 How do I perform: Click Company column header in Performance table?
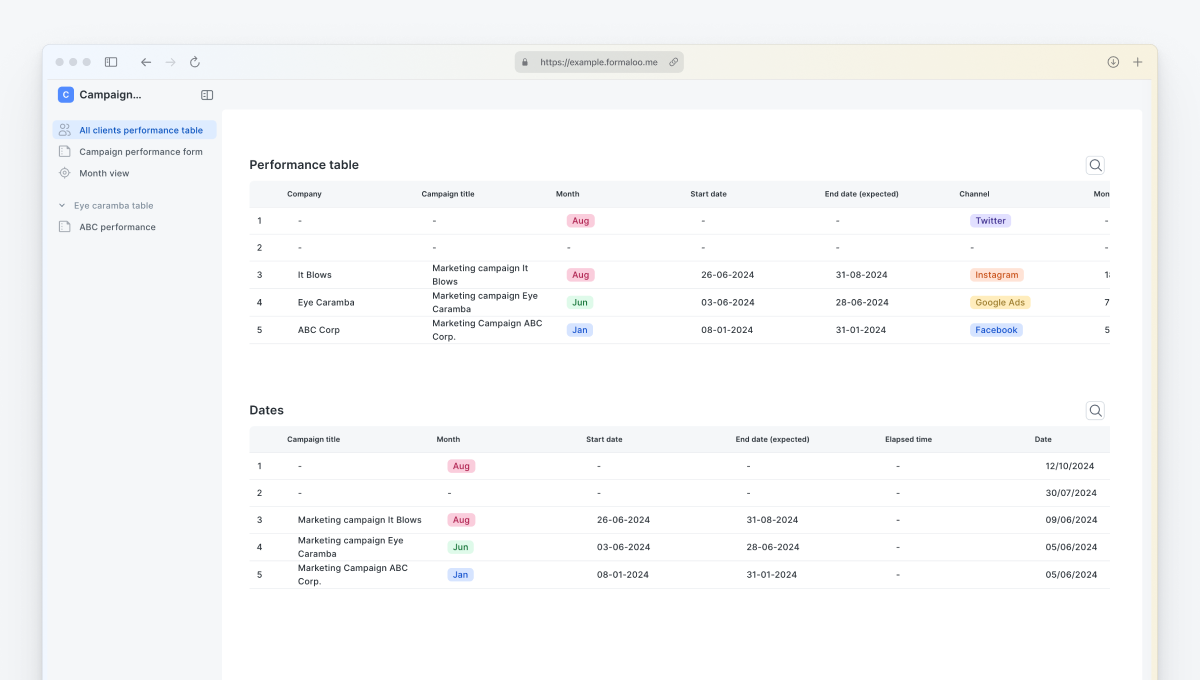coord(304,194)
